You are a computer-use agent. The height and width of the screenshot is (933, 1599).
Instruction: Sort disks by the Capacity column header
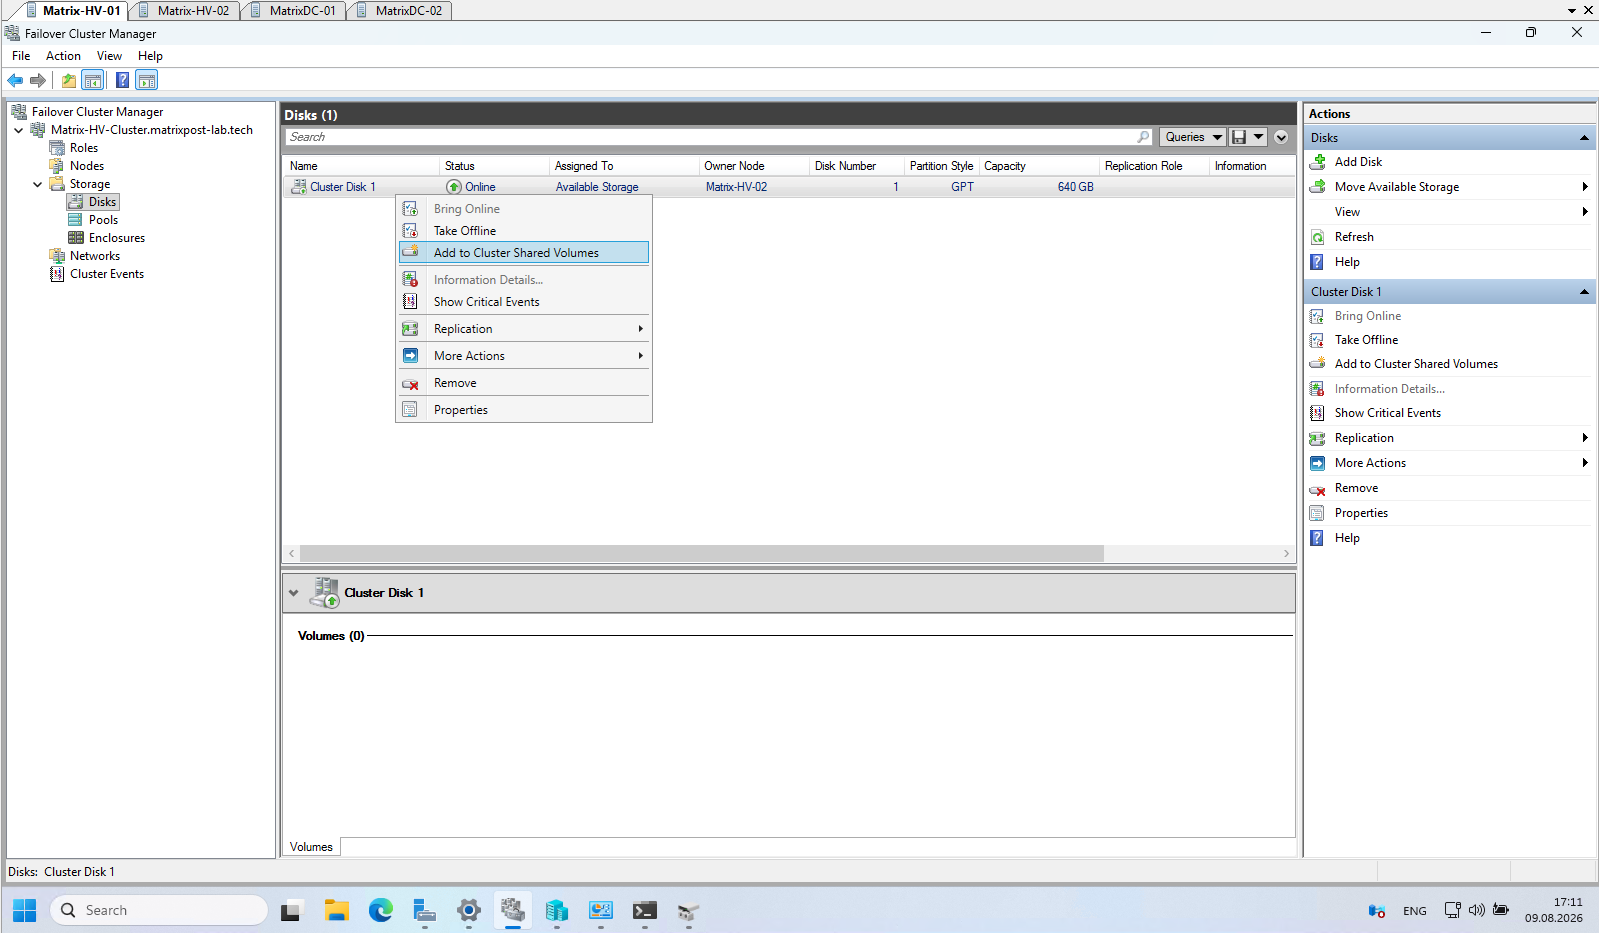1039,166
